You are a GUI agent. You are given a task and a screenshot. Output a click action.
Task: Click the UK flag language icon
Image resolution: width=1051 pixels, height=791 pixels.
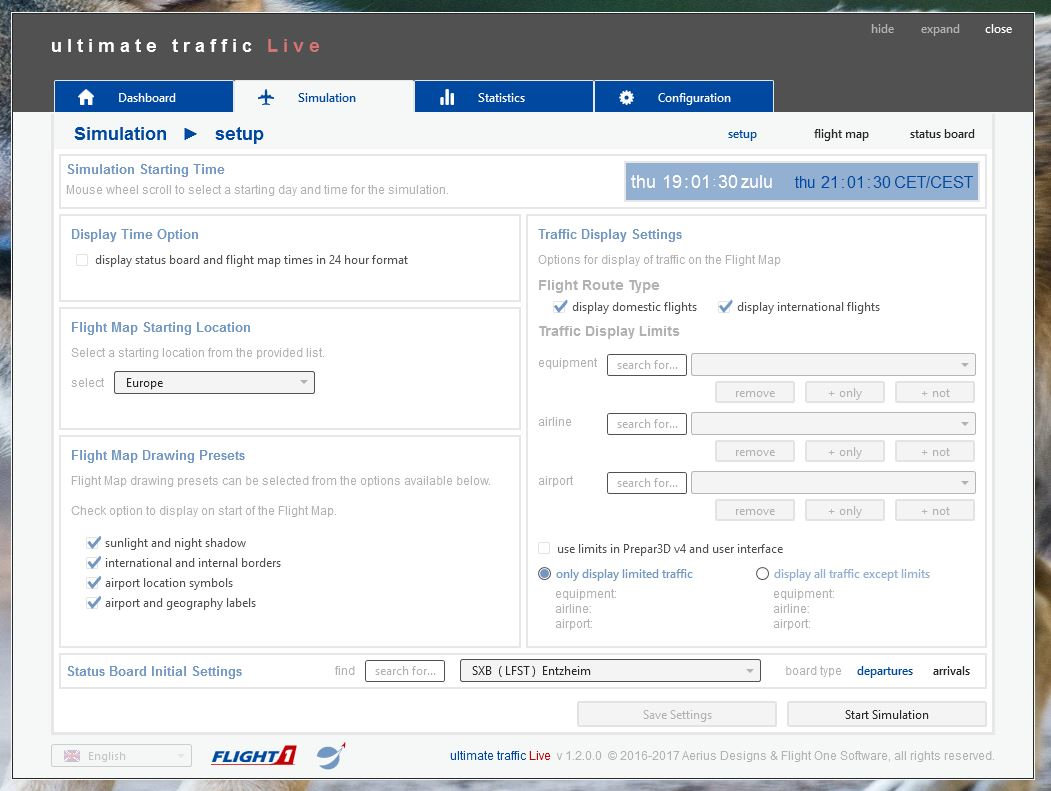click(x=72, y=755)
